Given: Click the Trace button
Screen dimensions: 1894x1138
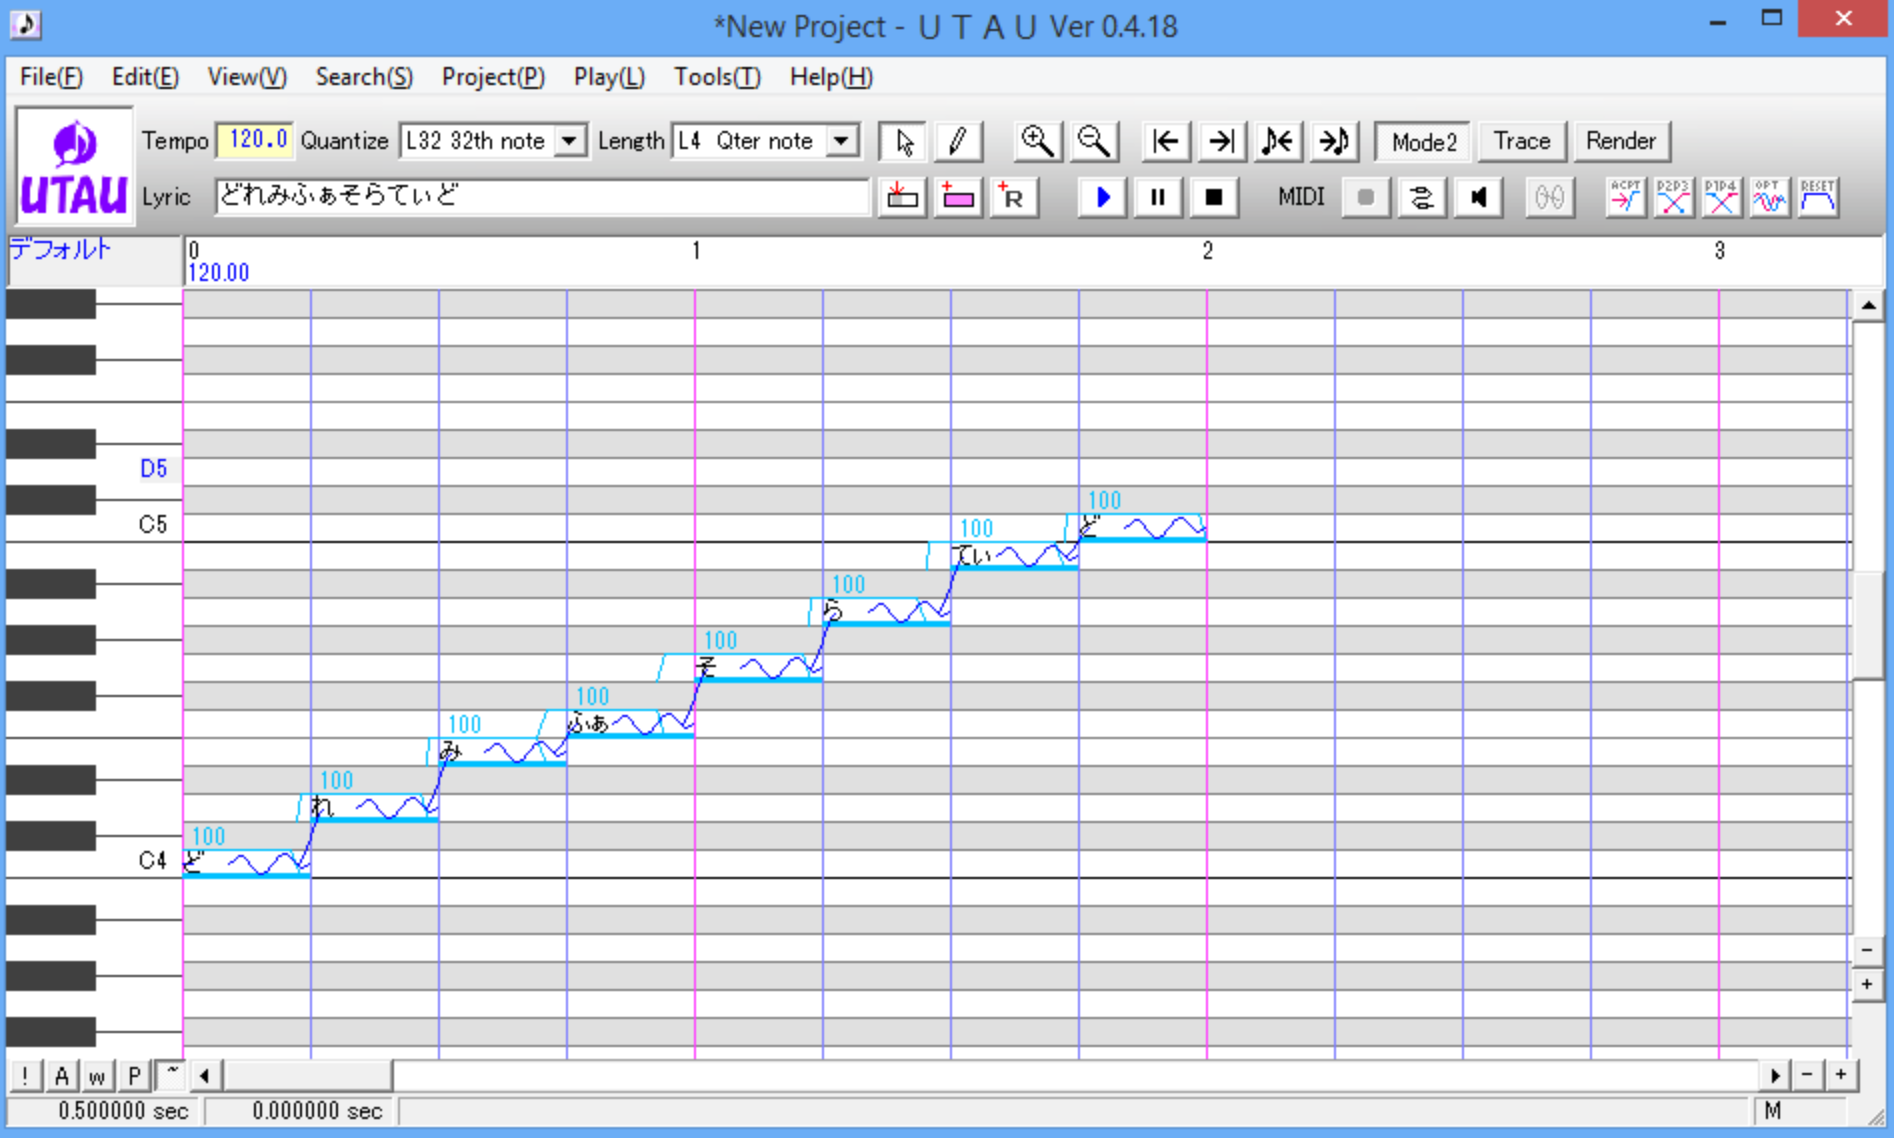Looking at the screenshot, I should [1521, 141].
